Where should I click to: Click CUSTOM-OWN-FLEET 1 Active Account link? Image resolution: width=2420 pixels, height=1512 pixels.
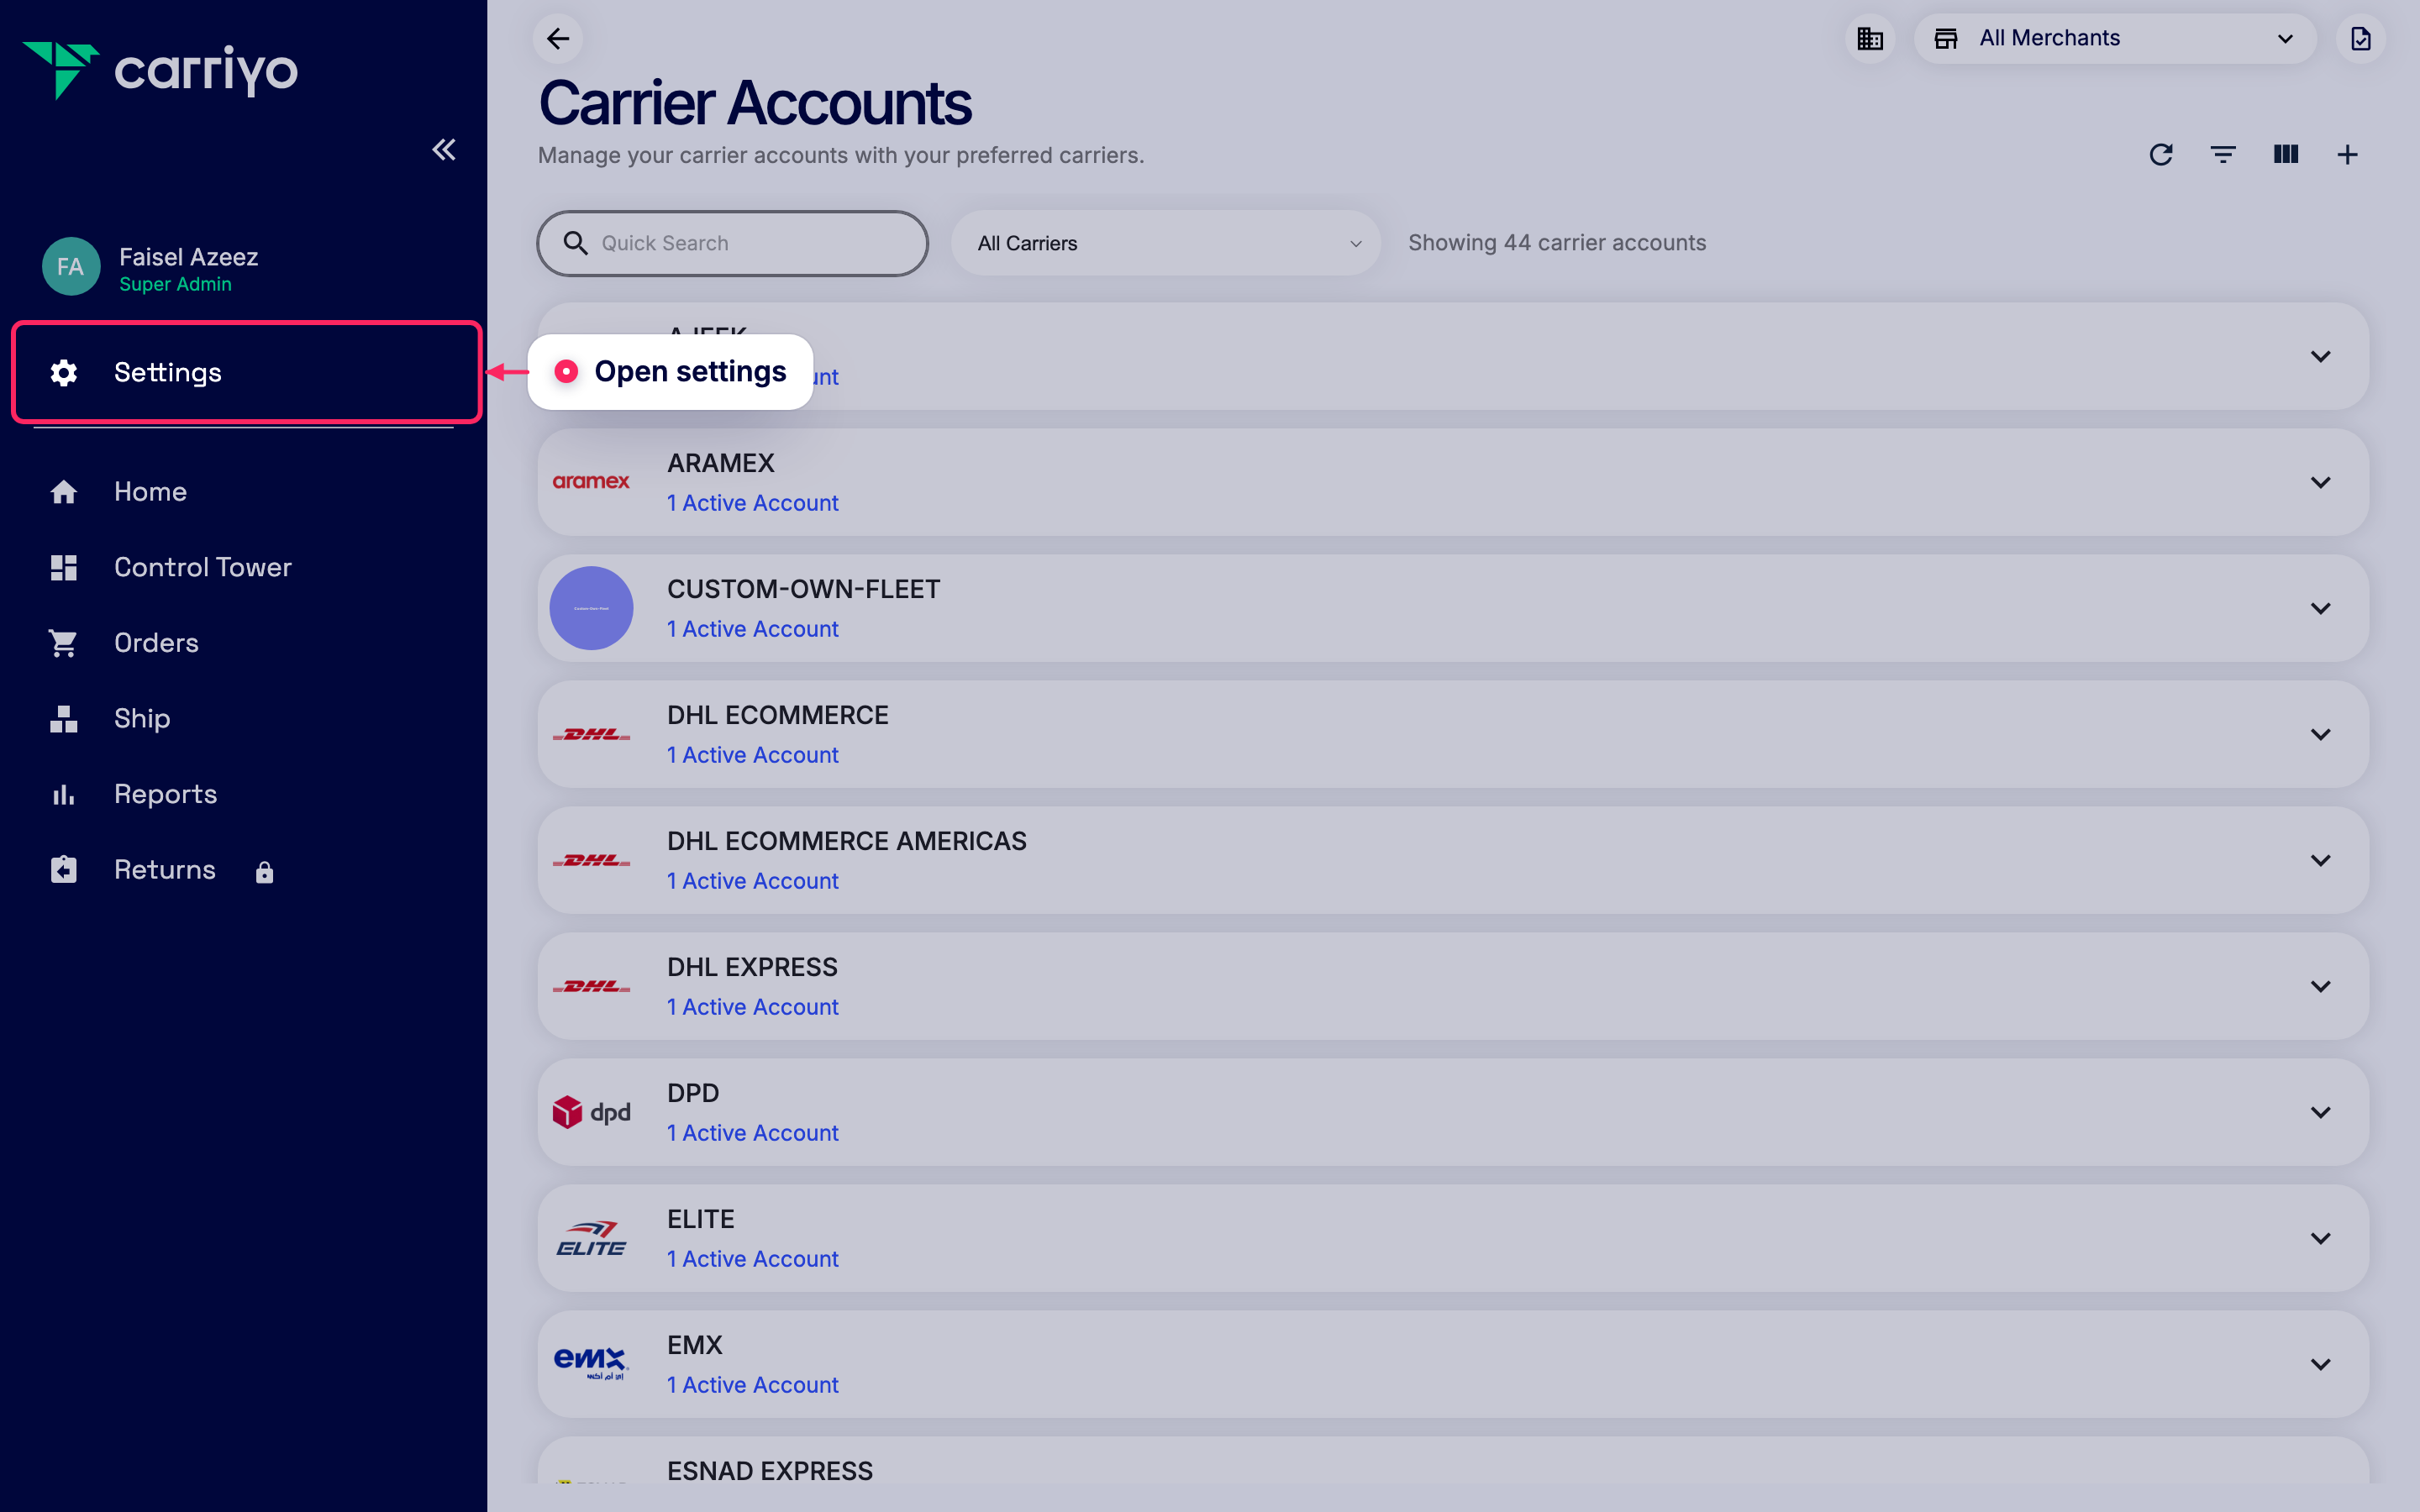click(x=752, y=629)
